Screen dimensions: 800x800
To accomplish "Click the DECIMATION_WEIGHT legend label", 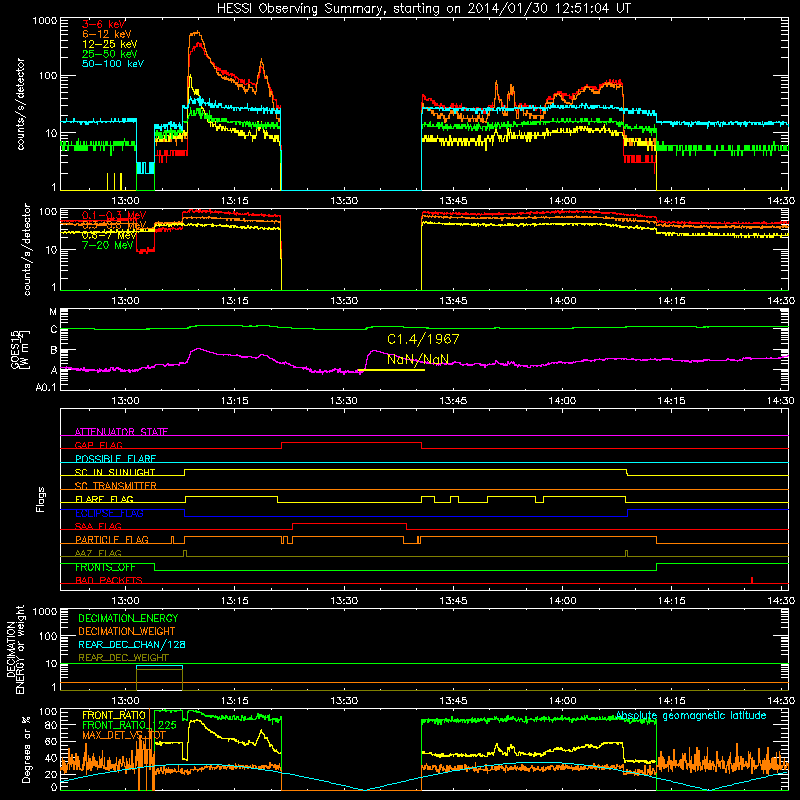I will click(127, 631).
